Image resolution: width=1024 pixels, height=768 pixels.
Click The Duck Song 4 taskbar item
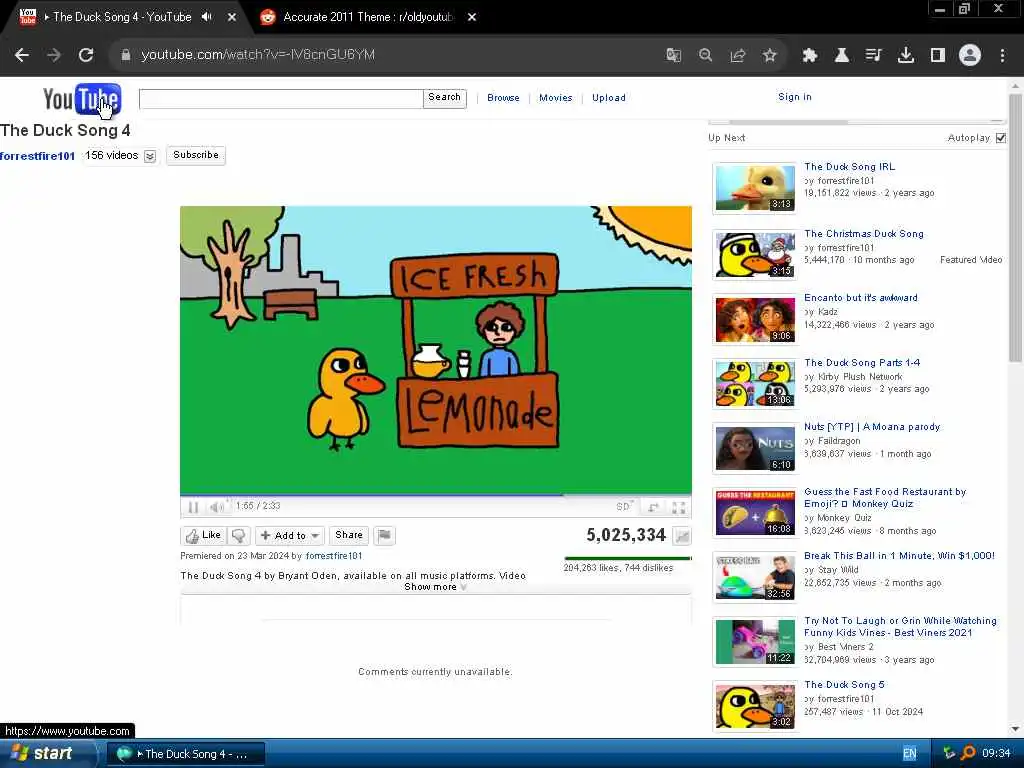pos(185,754)
